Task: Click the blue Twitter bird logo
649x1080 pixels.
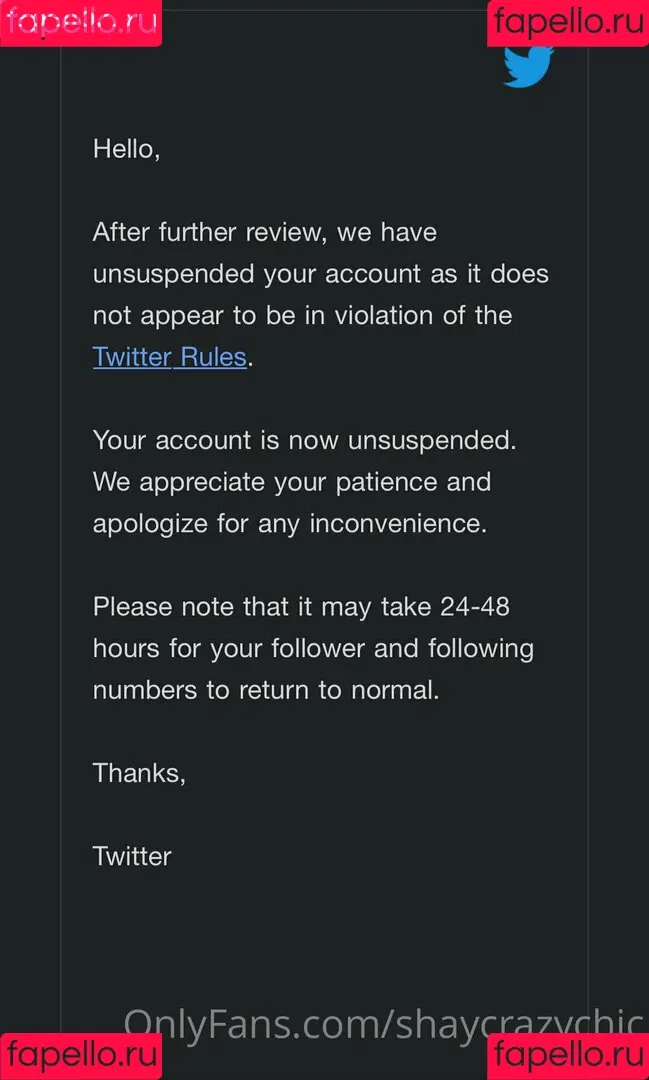Action: (528, 66)
